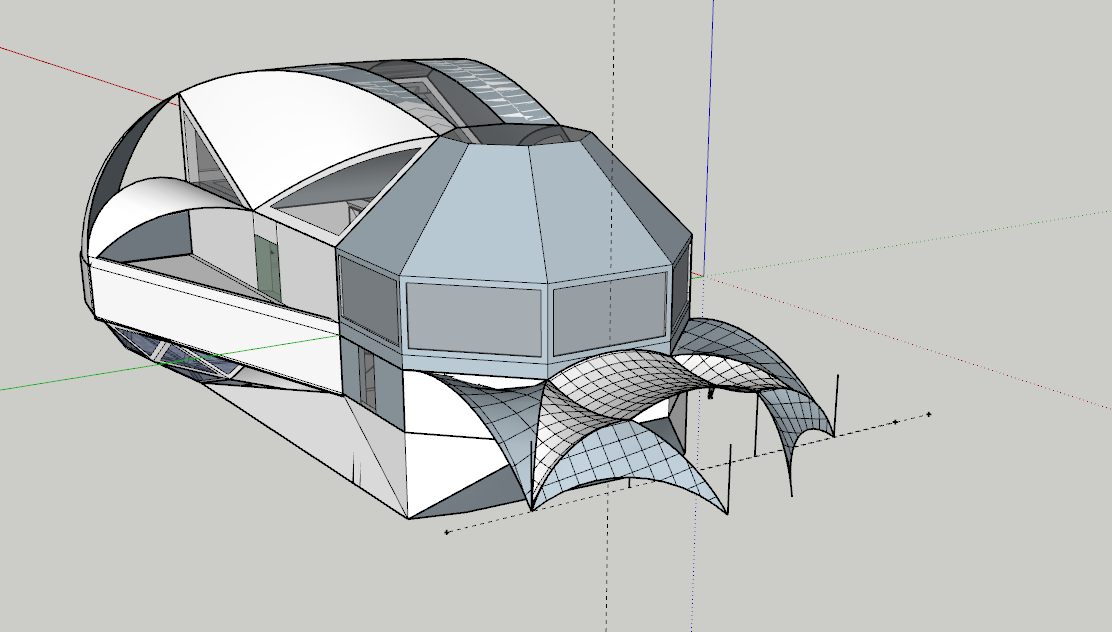
Task: Click the green door in recessed wall
Action: coord(268,269)
